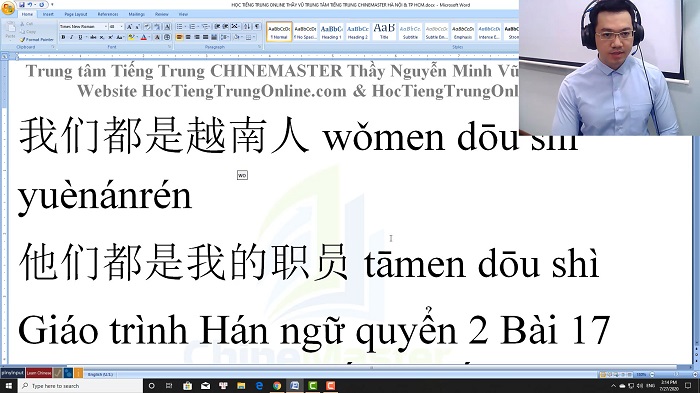Toggle Align Text Left
This screenshot has height=393, width=700.
pos(179,37)
